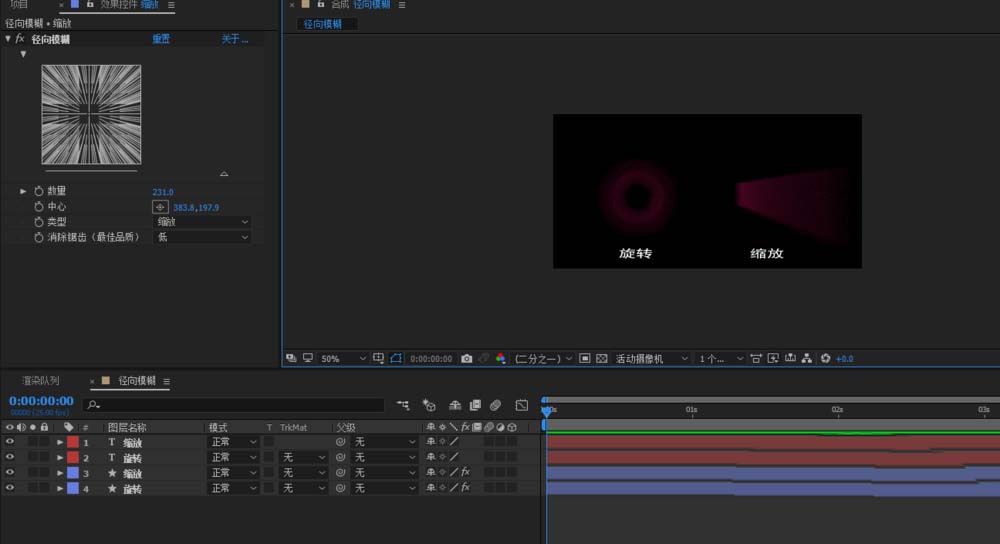The image size is (1000, 544).
Task: Click the 径向模糊 composition breadcrumb tab
Action: [x=323, y=24]
